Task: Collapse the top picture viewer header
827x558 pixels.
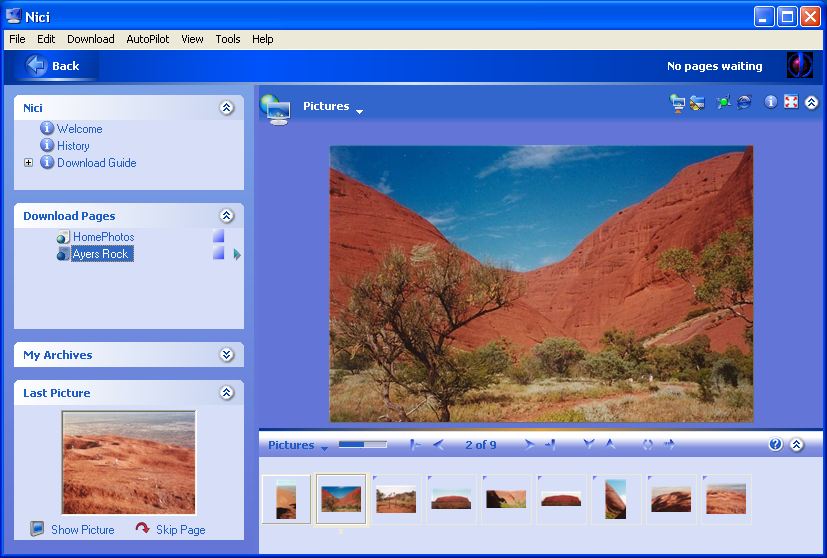Action: 812,102
